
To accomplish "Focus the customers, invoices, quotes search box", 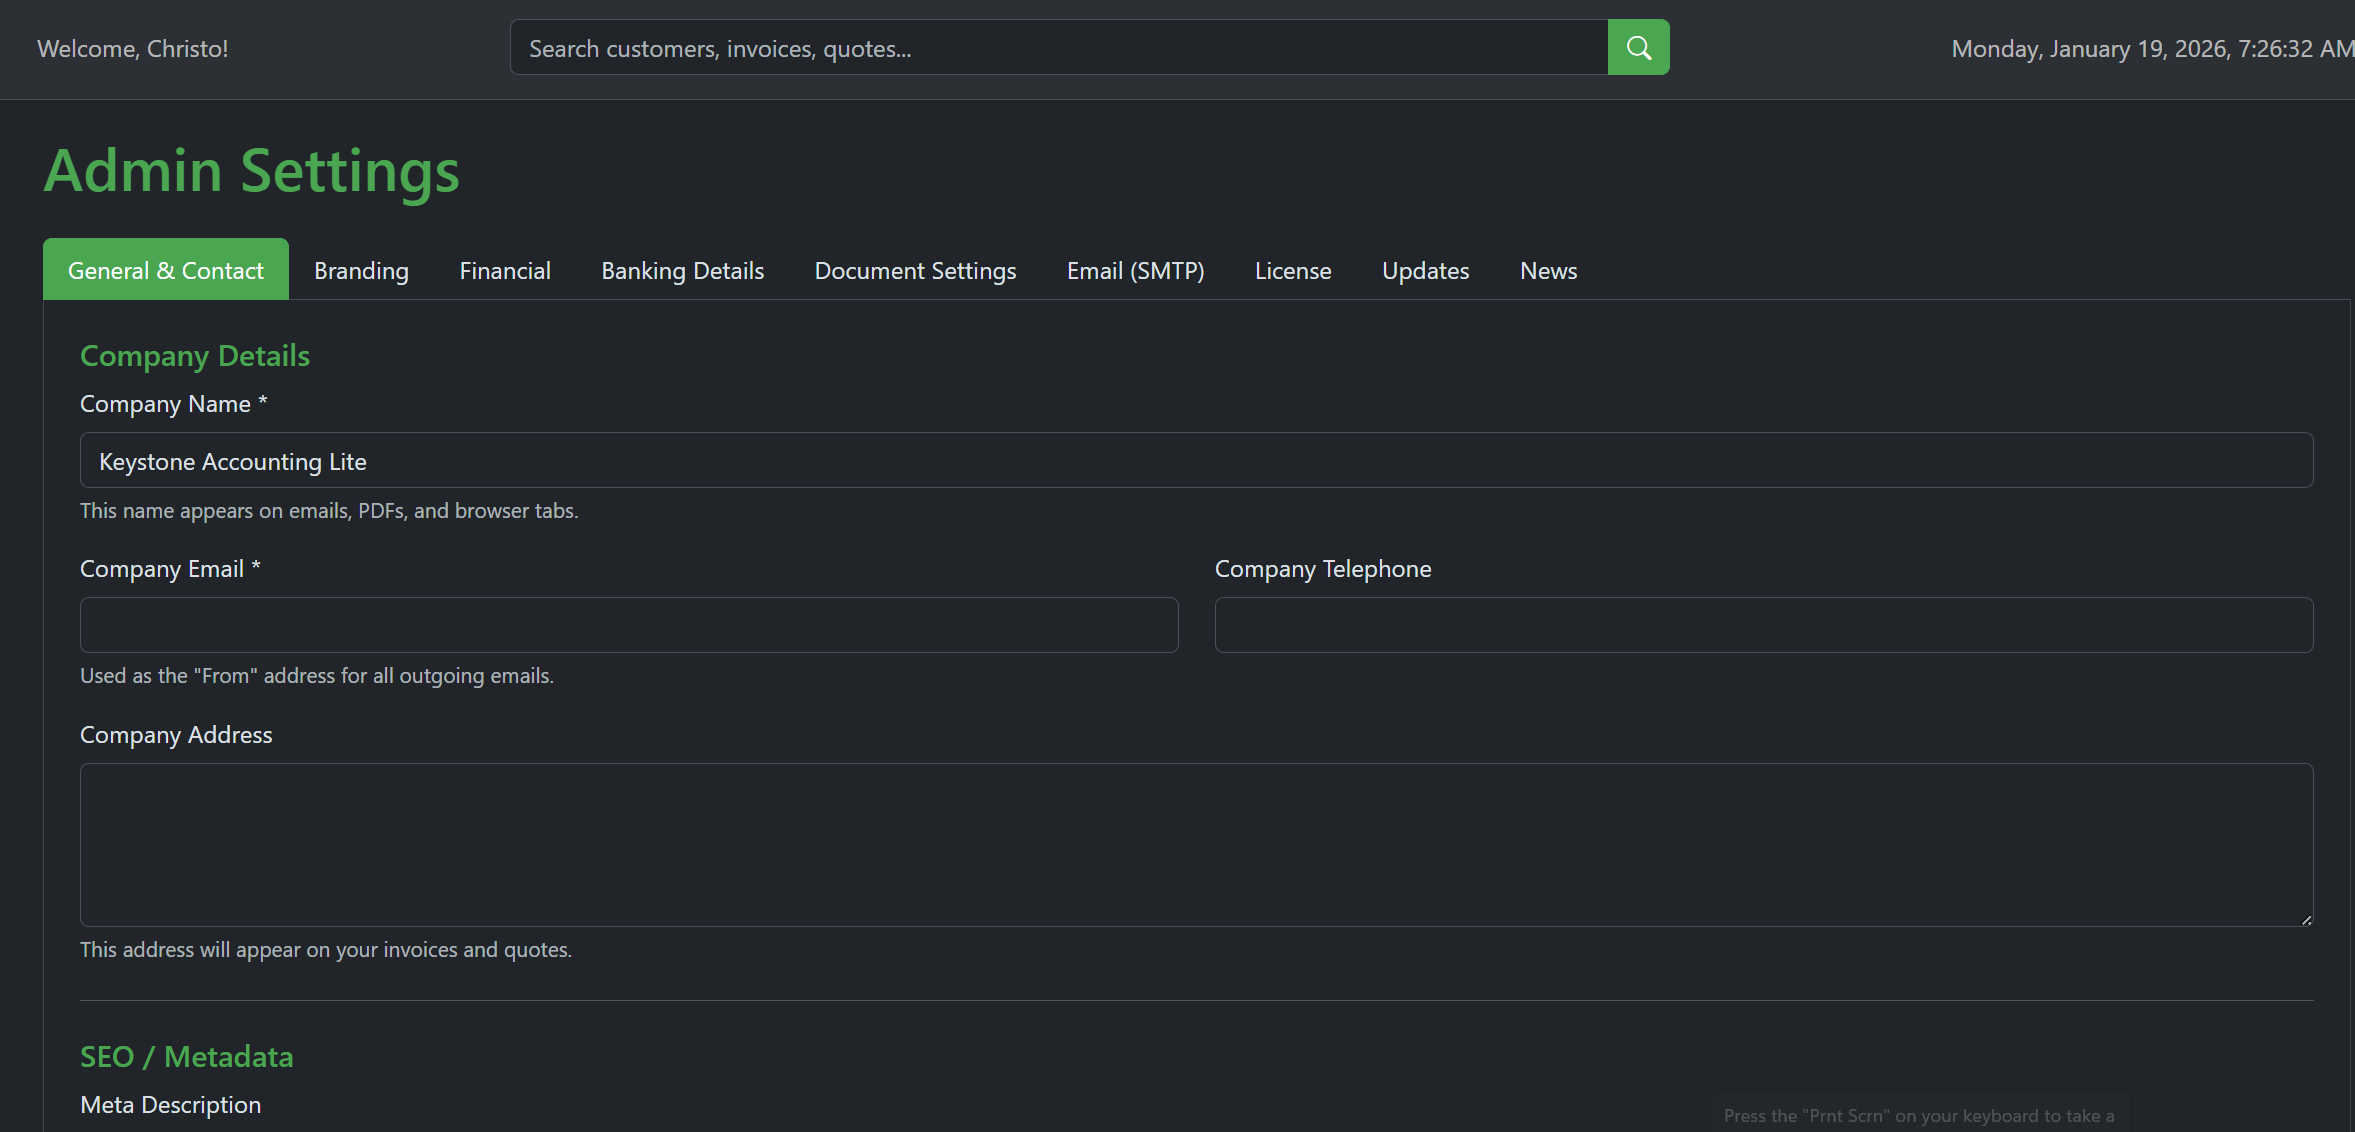I will (1058, 48).
